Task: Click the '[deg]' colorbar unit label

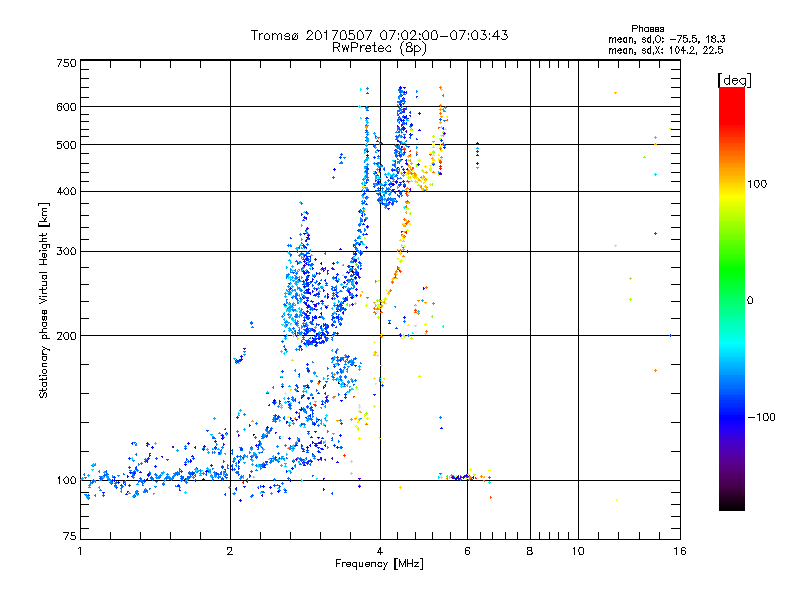Action: [734, 80]
